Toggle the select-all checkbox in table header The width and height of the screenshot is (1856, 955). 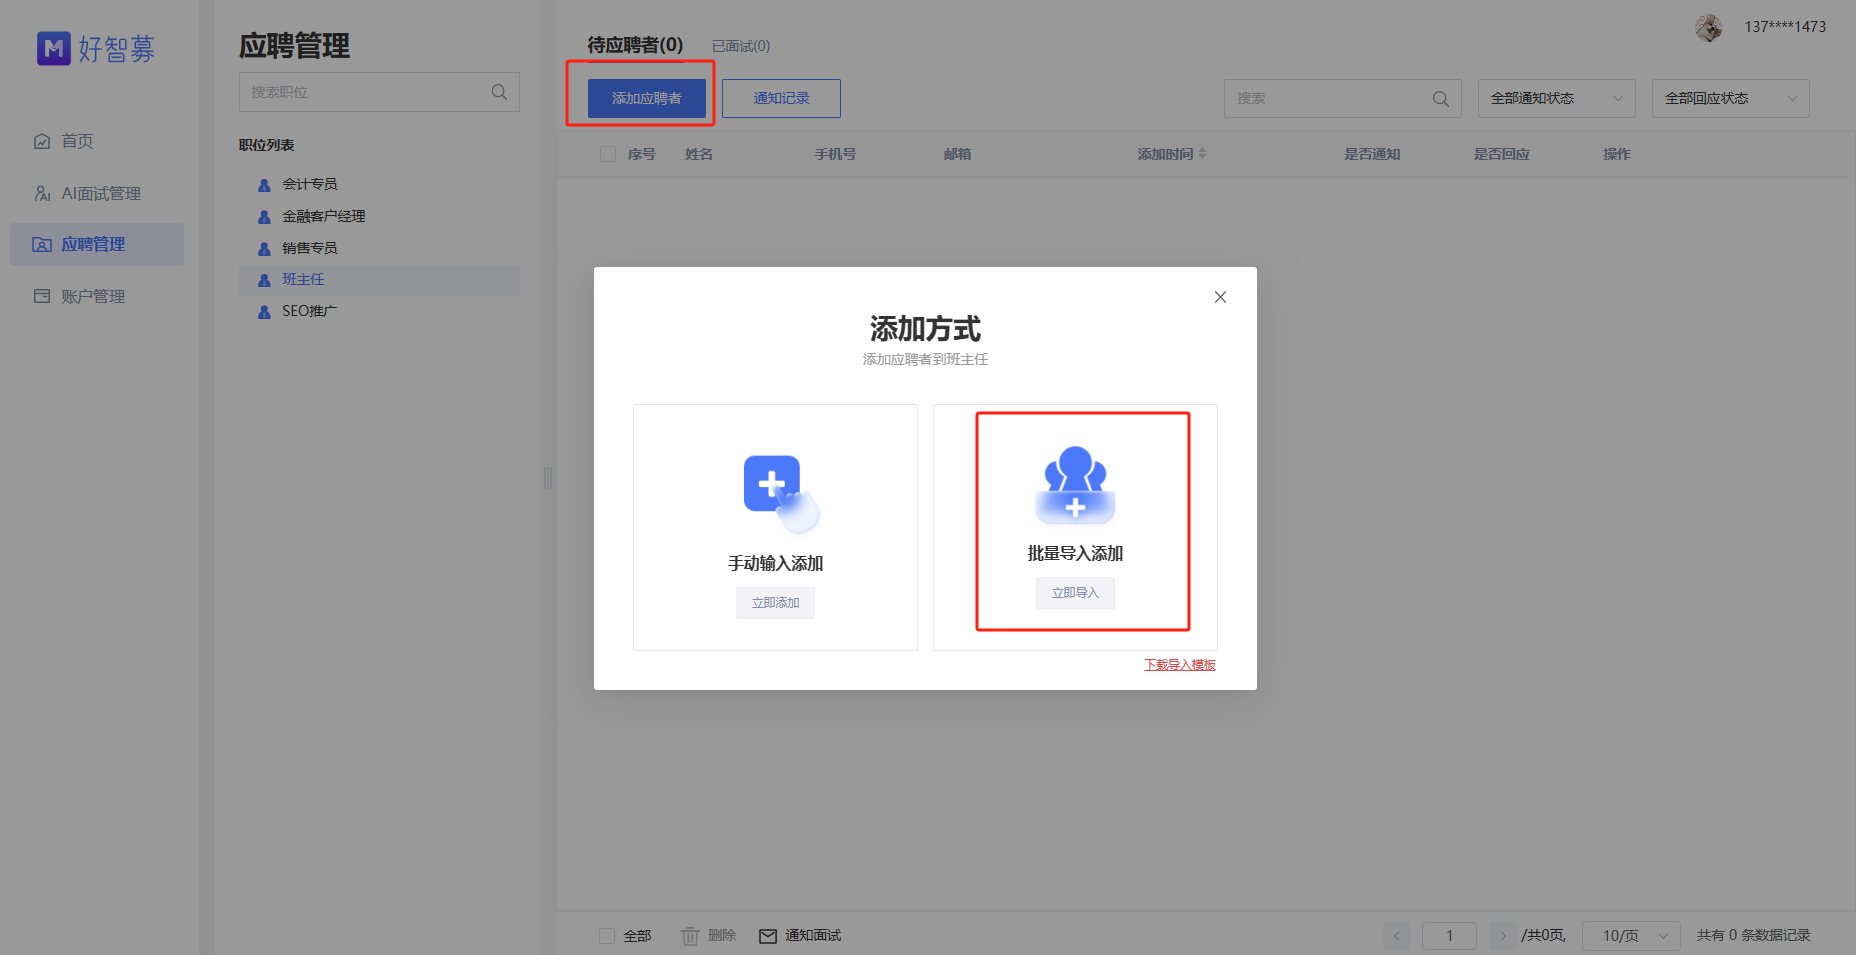[x=607, y=153]
